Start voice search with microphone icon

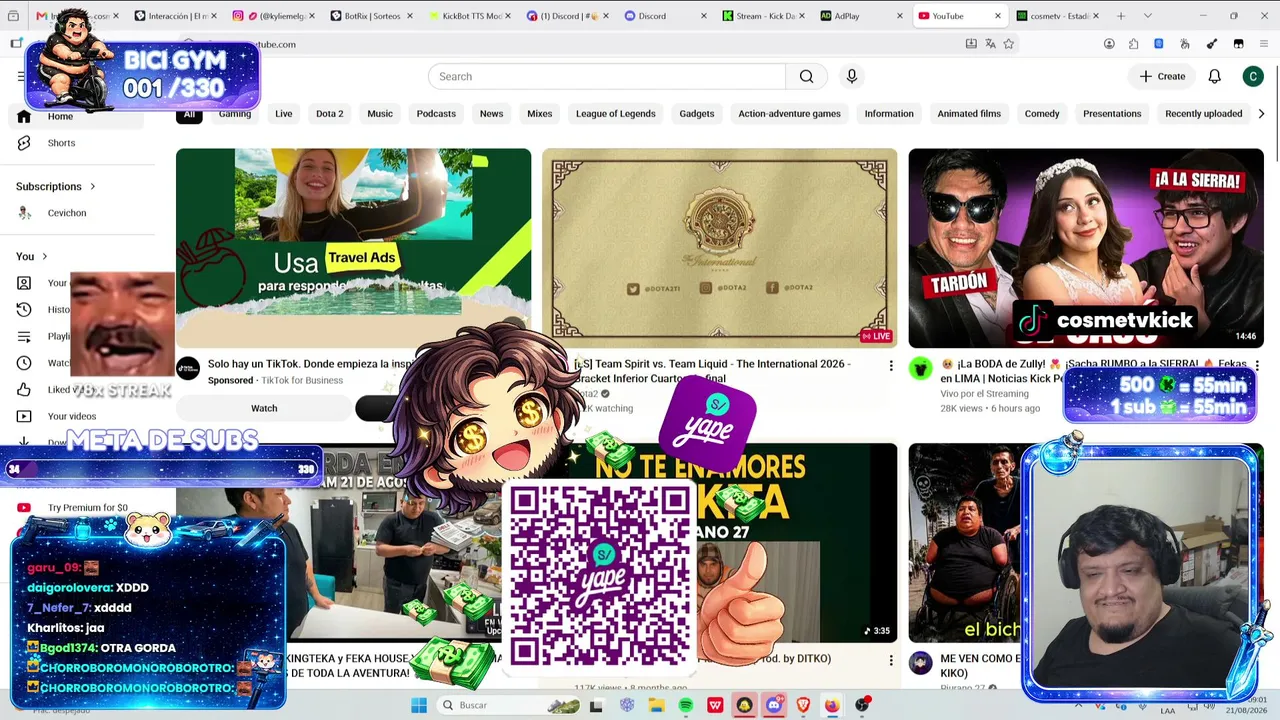[852, 77]
